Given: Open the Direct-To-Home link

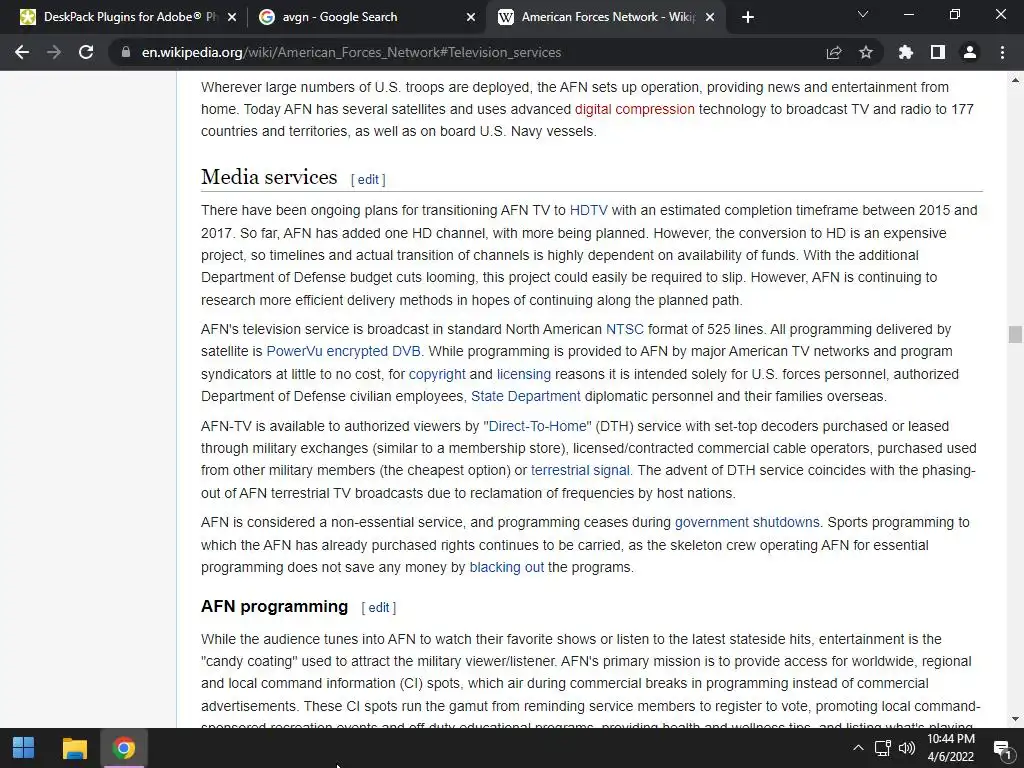Looking at the screenshot, I should 537,426.
